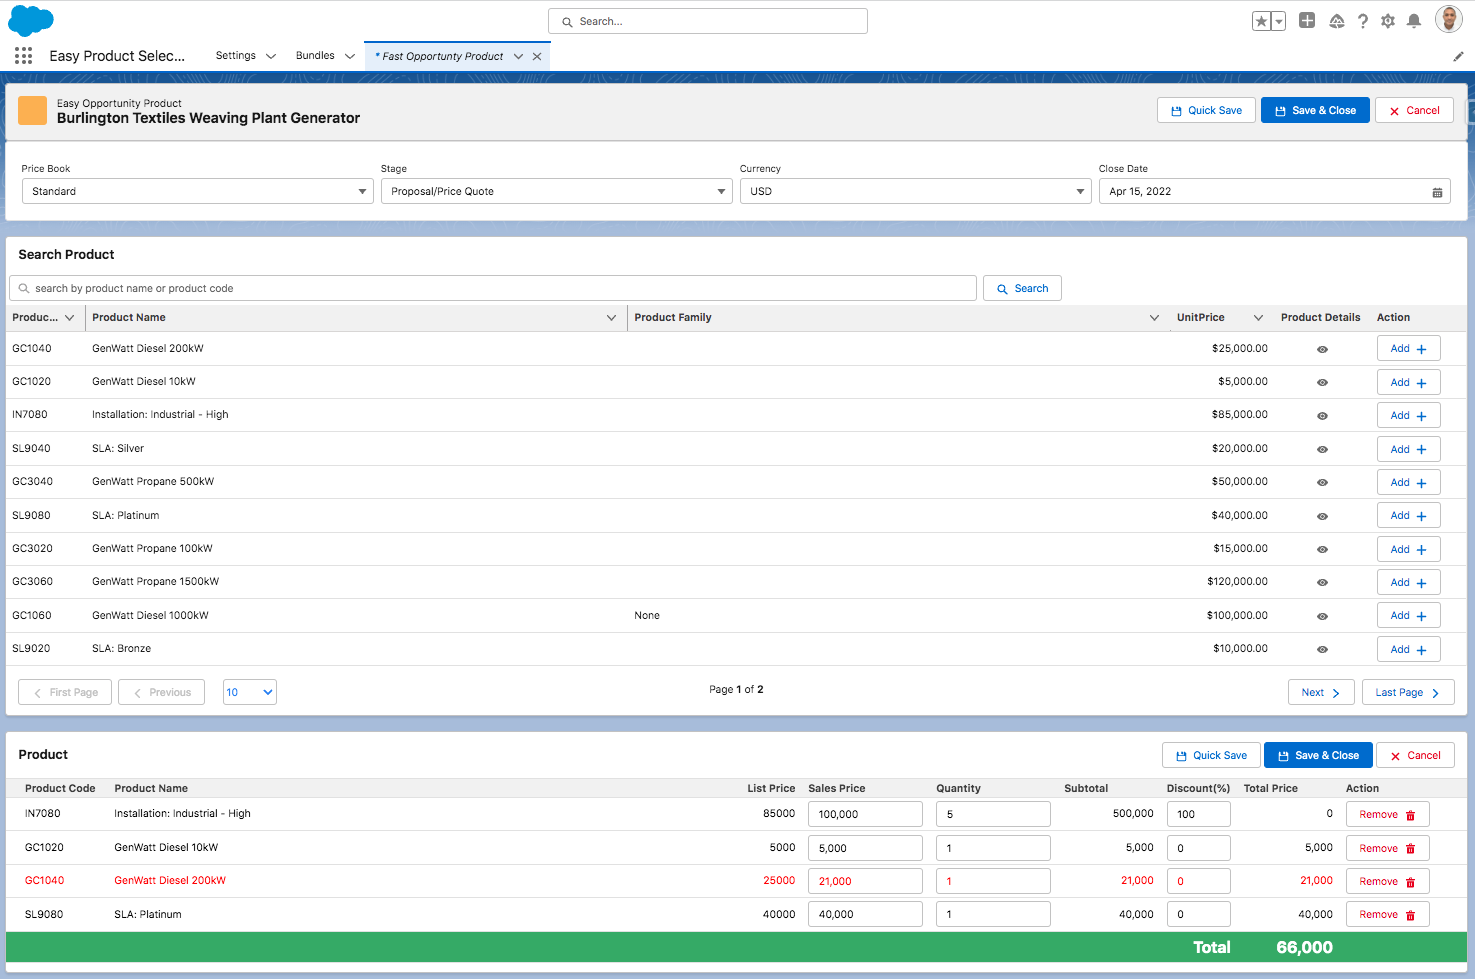View details eye icon for SLA: Bronze

pos(1322,649)
